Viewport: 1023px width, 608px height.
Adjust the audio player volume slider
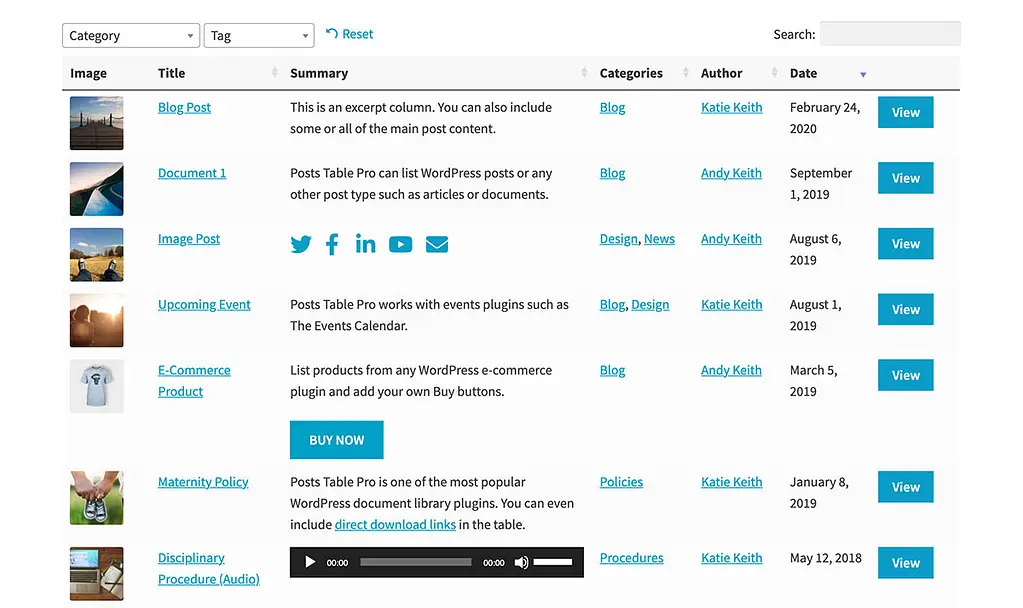point(553,562)
